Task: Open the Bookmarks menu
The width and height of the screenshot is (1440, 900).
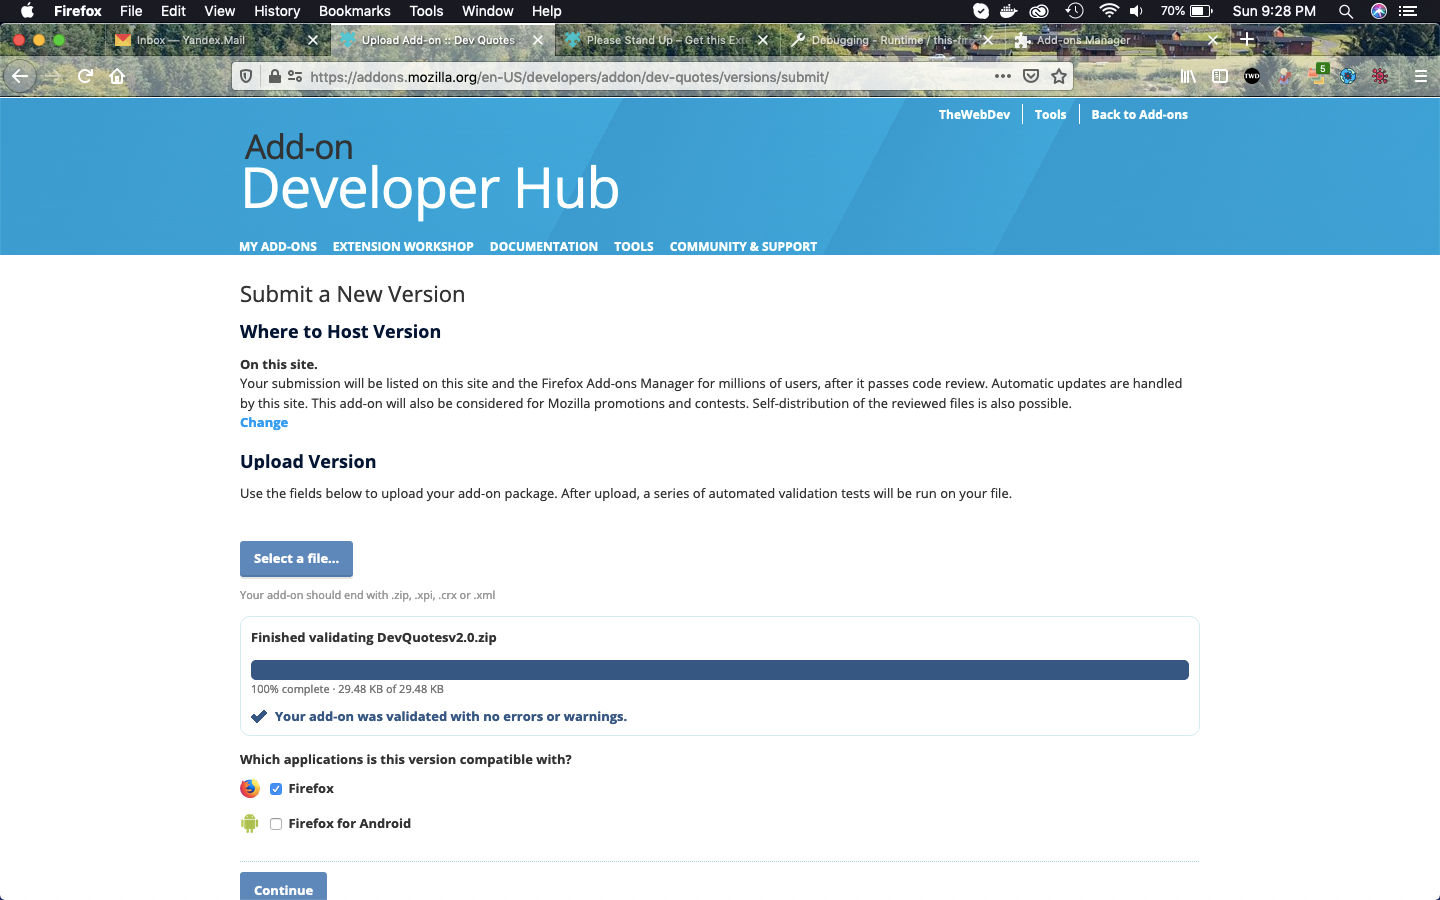Action: (354, 11)
